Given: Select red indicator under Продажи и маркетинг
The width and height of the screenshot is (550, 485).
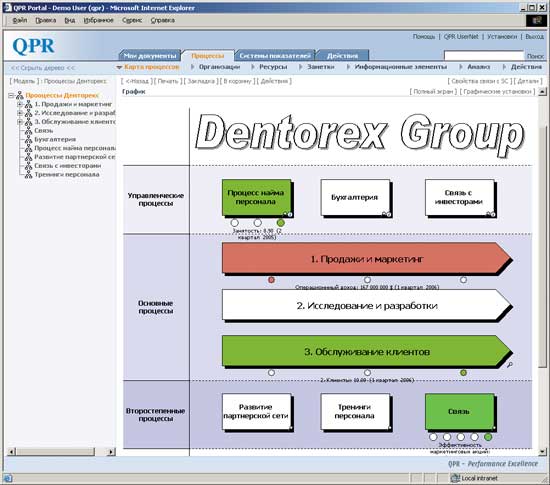Looking at the screenshot, I should [x=271, y=280].
